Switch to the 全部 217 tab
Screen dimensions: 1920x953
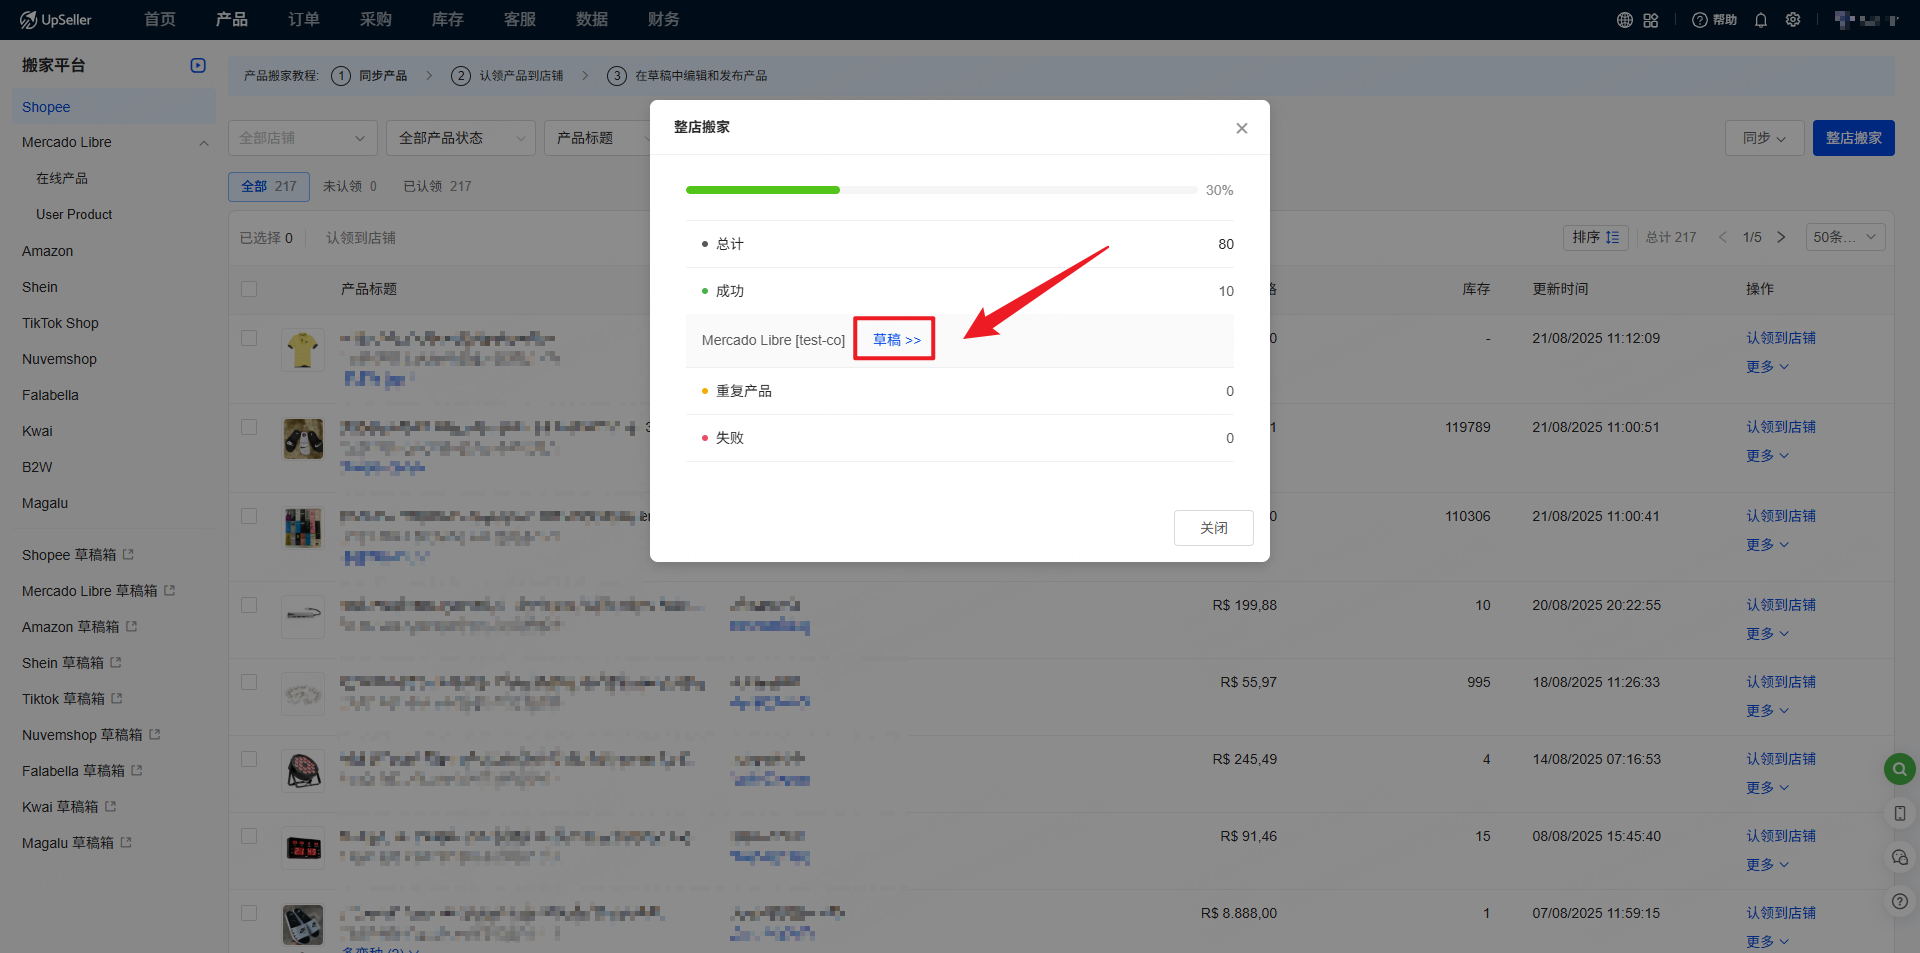click(x=269, y=186)
